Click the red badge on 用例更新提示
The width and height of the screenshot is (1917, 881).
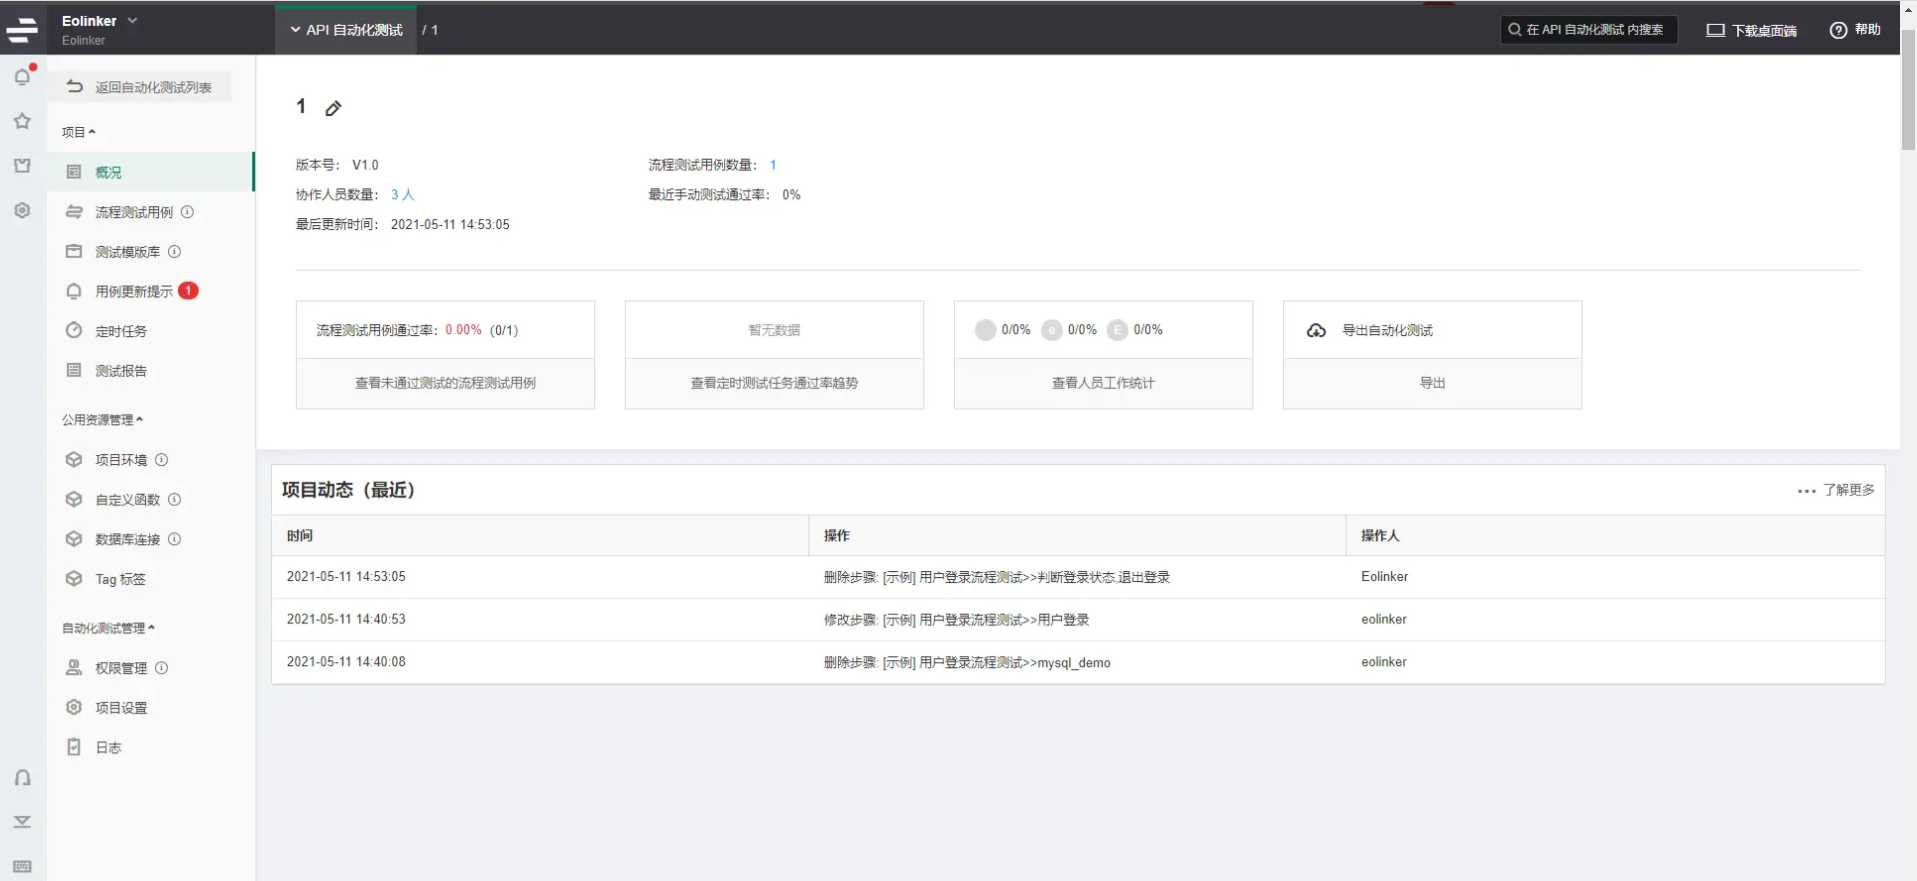point(188,290)
